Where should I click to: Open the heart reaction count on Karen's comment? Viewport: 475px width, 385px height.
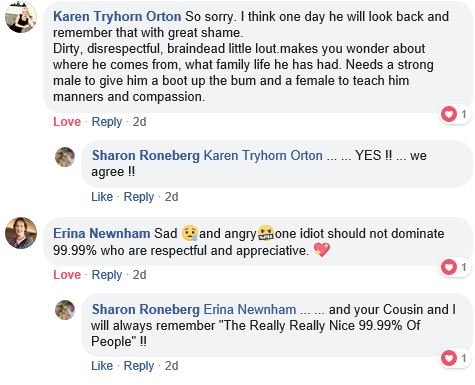455,115
